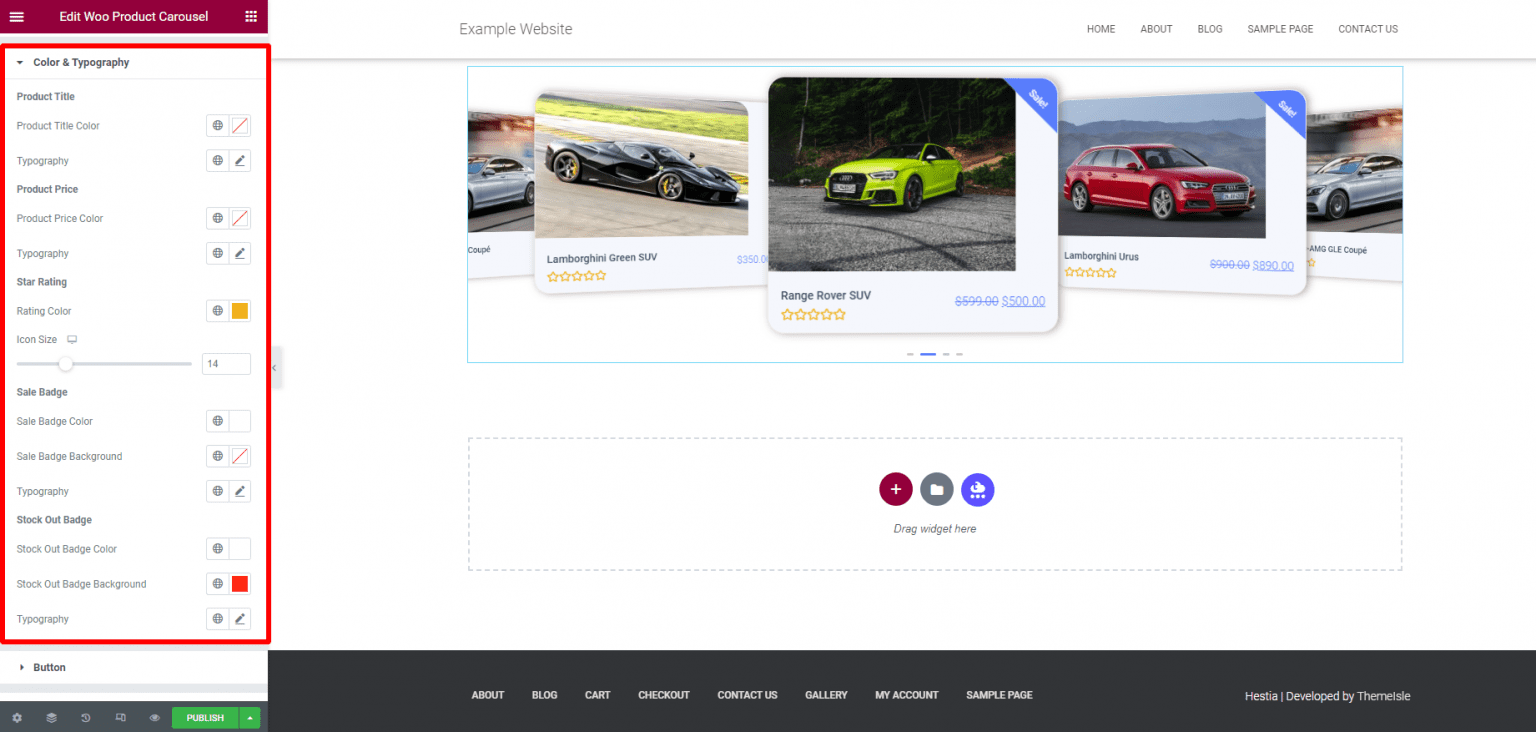Open the Navigator layers icon
Viewport: 1536px width, 732px height.
click(51, 717)
